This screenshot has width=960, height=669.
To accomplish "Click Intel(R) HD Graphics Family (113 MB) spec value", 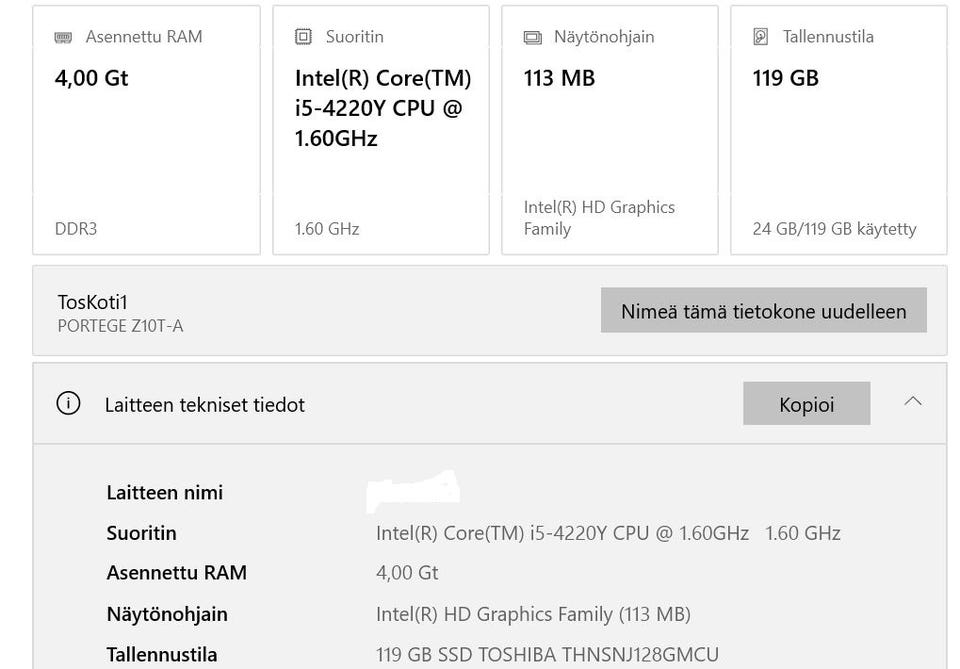I will (x=533, y=614).
